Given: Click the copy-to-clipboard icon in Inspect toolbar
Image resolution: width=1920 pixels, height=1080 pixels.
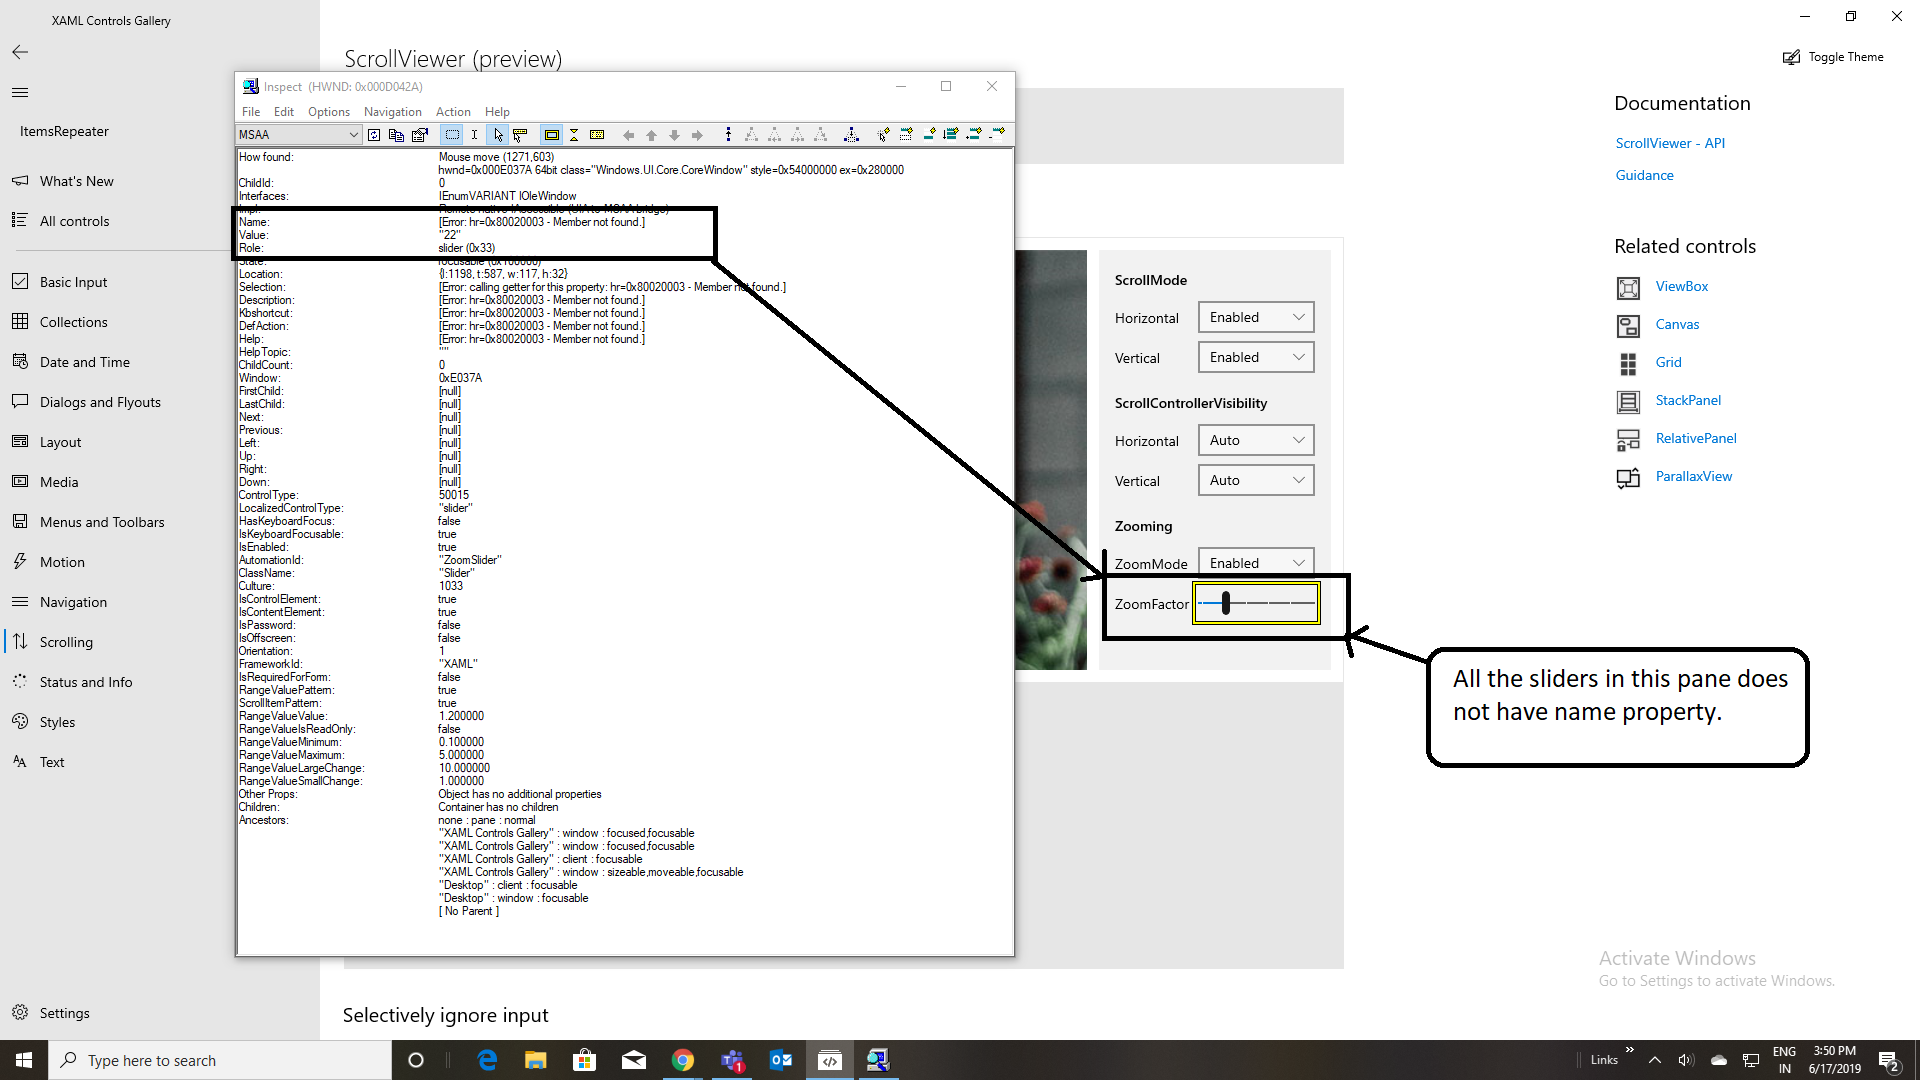Looking at the screenshot, I should (396, 134).
